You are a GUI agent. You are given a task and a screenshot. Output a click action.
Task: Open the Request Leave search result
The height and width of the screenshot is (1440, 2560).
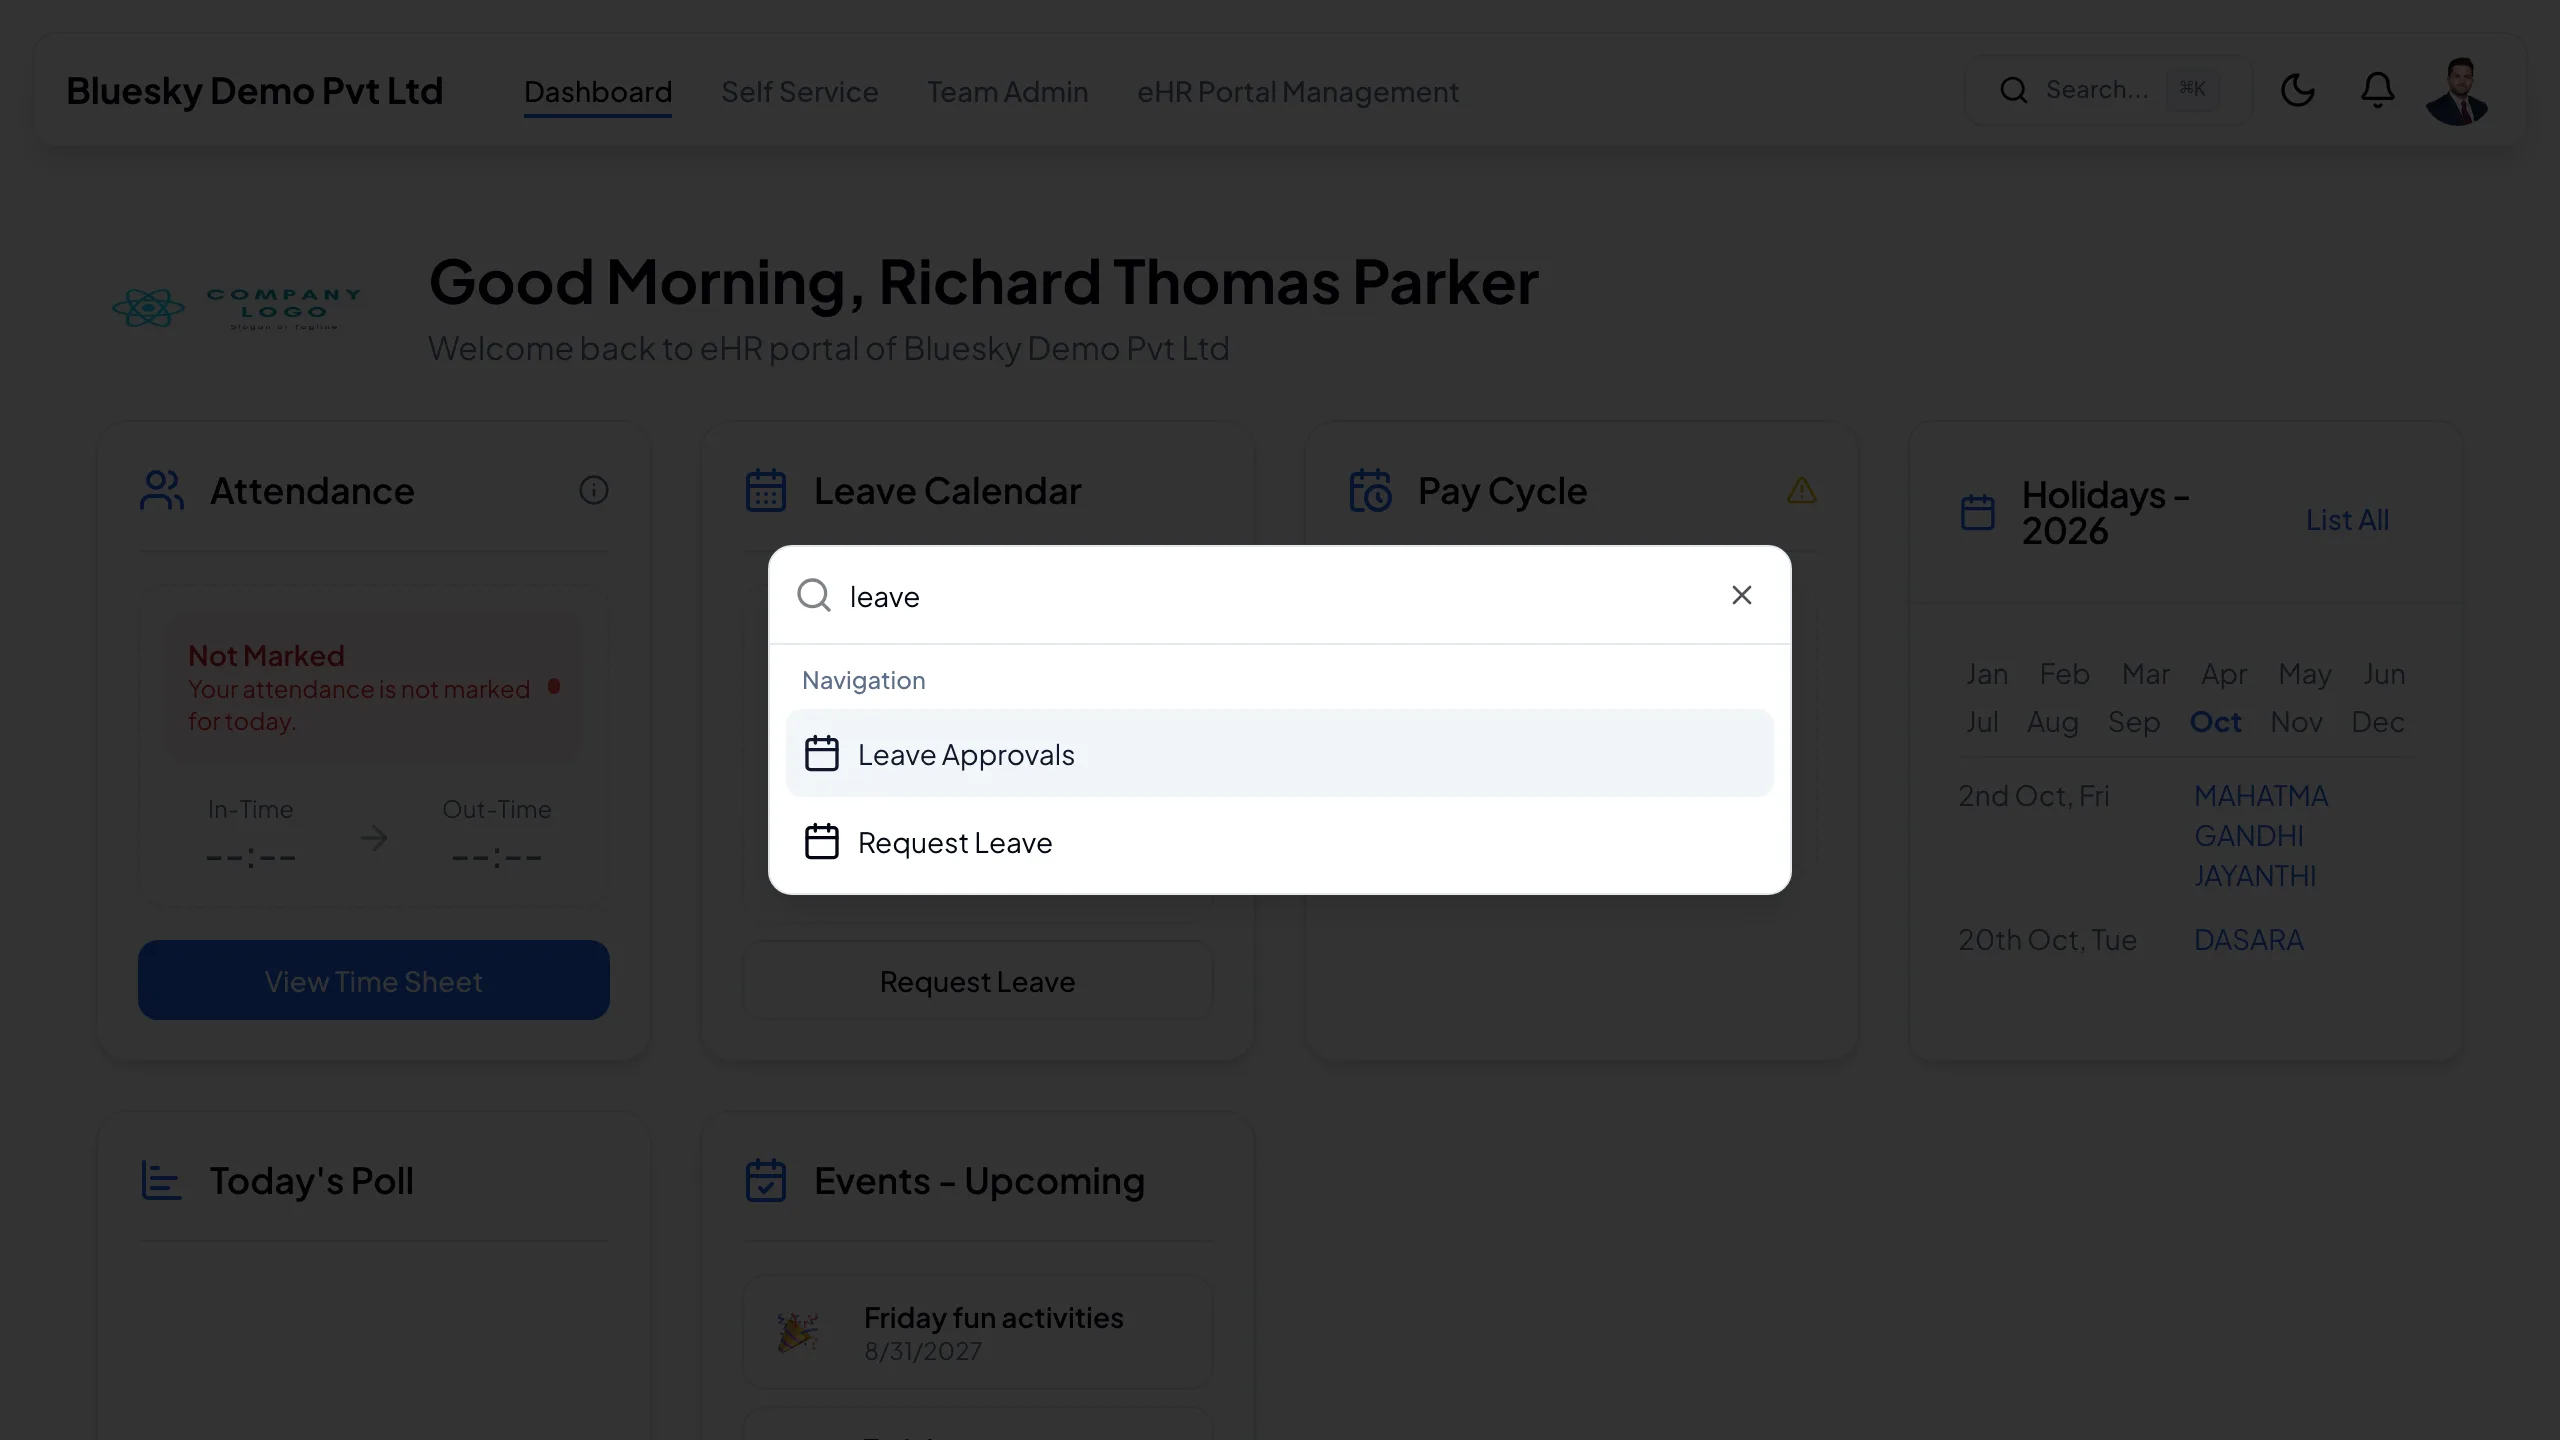coord(1280,842)
